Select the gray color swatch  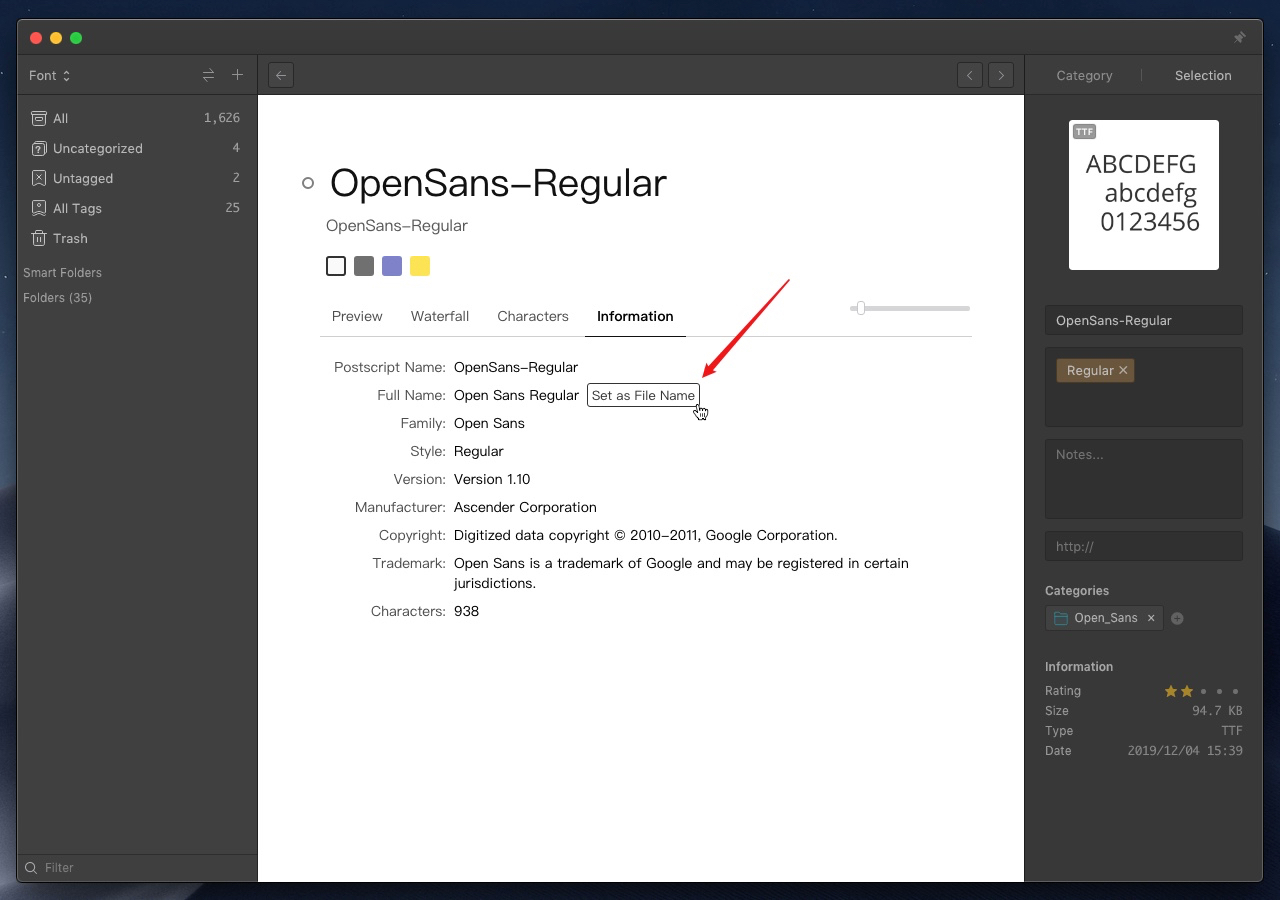pyautogui.click(x=364, y=266)
